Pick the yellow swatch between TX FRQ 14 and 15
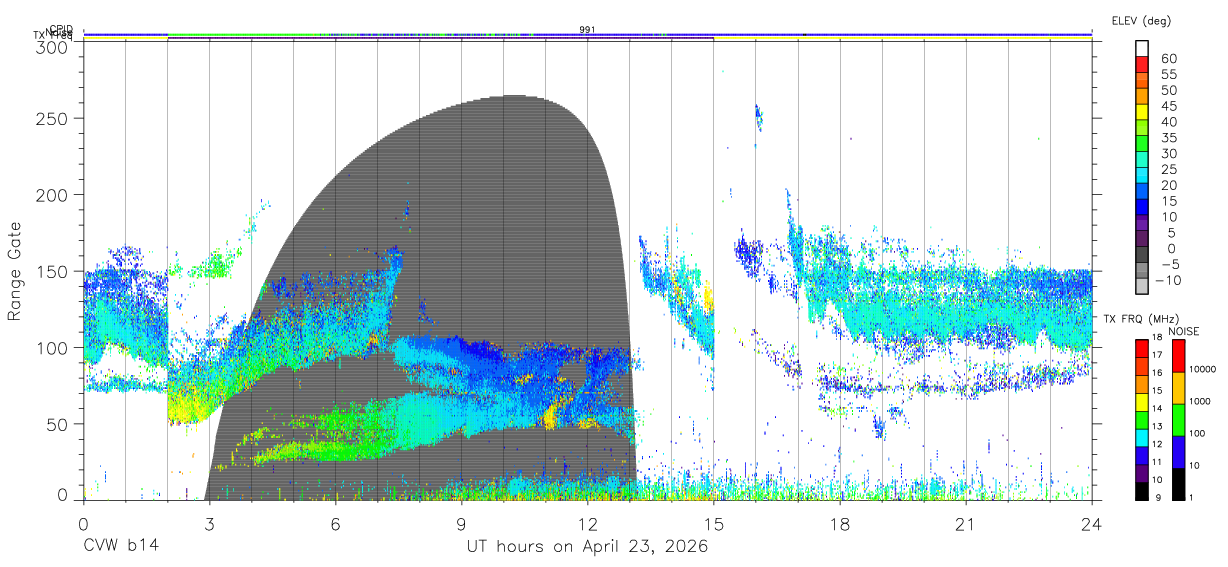This screenshot has height=567, width=1228. pos(1141,402)
